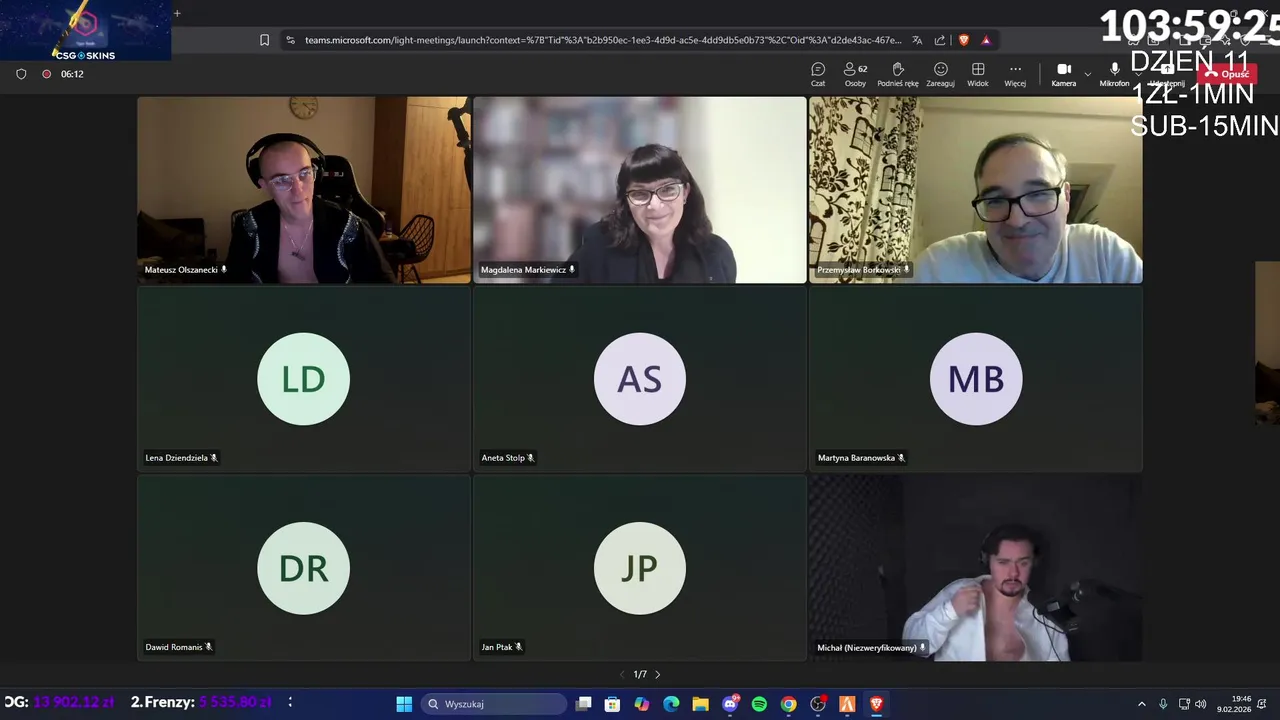Click the meeting shield icon
Viewport: 1280px width, 720px height.
point(21,74)
